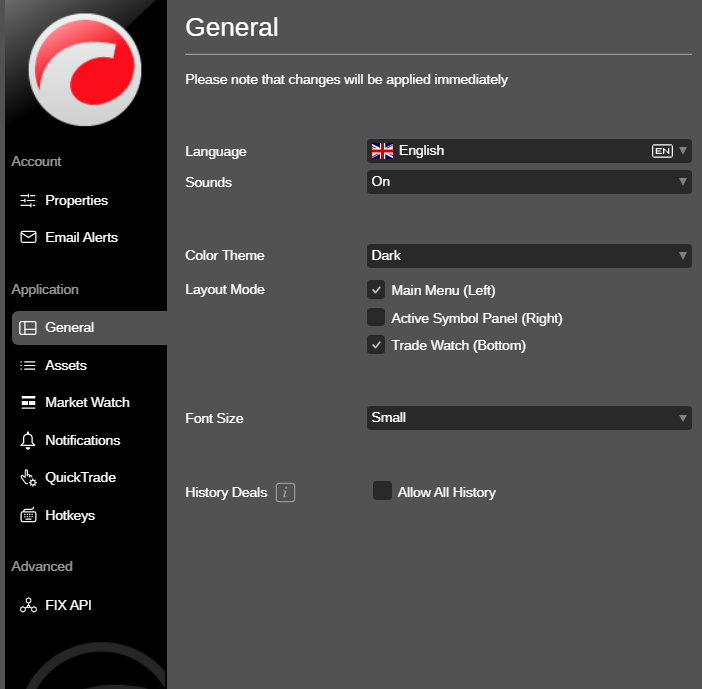Click the Advanced section header
The width and height of the screenshot is (702, 689).
[42, 566]
